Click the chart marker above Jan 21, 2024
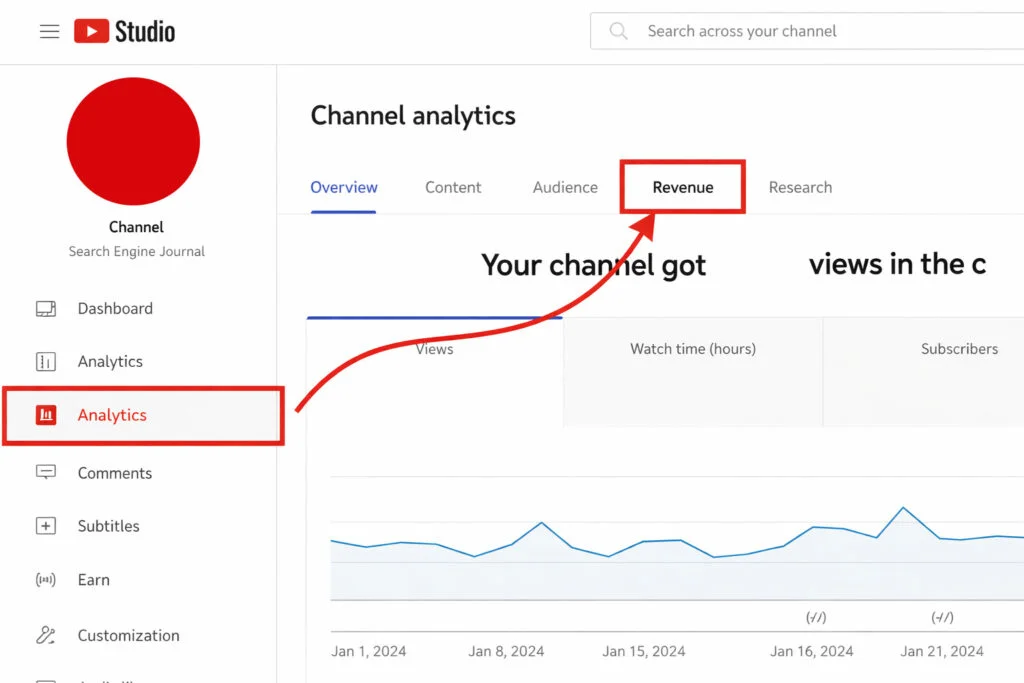 coord(942,617)
